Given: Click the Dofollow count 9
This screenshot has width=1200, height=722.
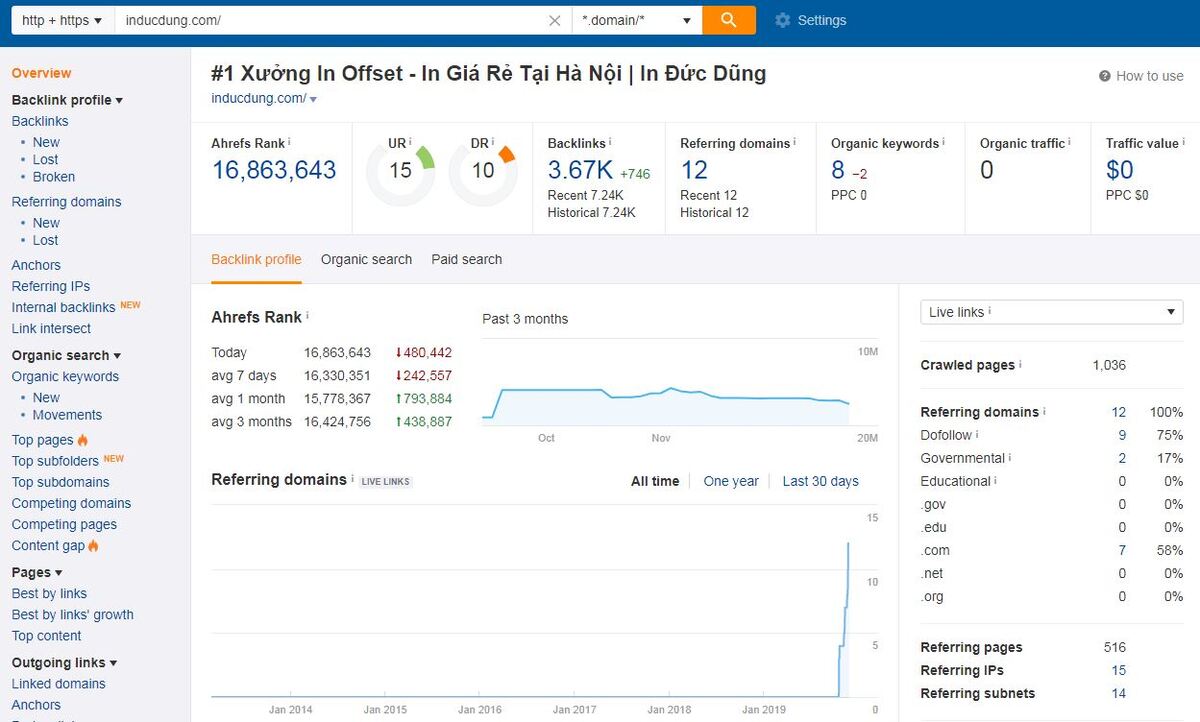Looking at the screenshot, I should click(1122, 435).
